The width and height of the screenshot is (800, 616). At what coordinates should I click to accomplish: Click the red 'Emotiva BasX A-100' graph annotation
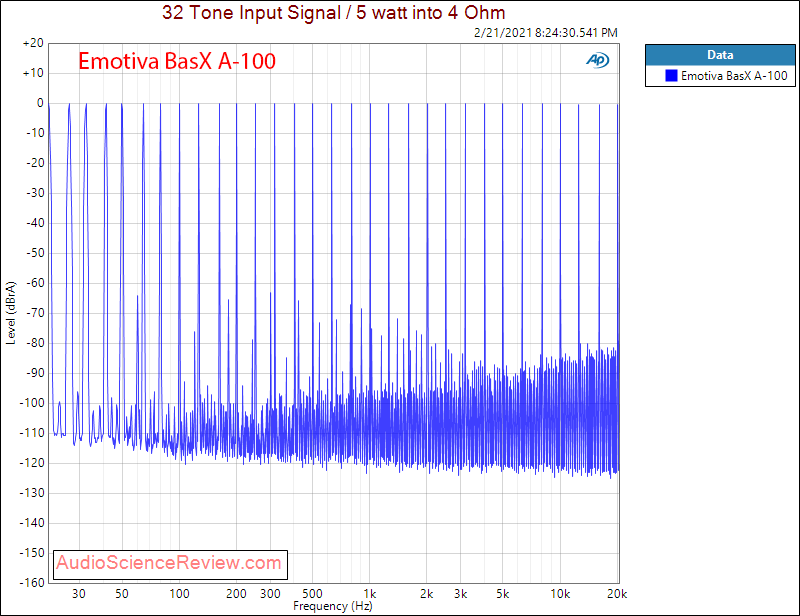pos(177,61)
